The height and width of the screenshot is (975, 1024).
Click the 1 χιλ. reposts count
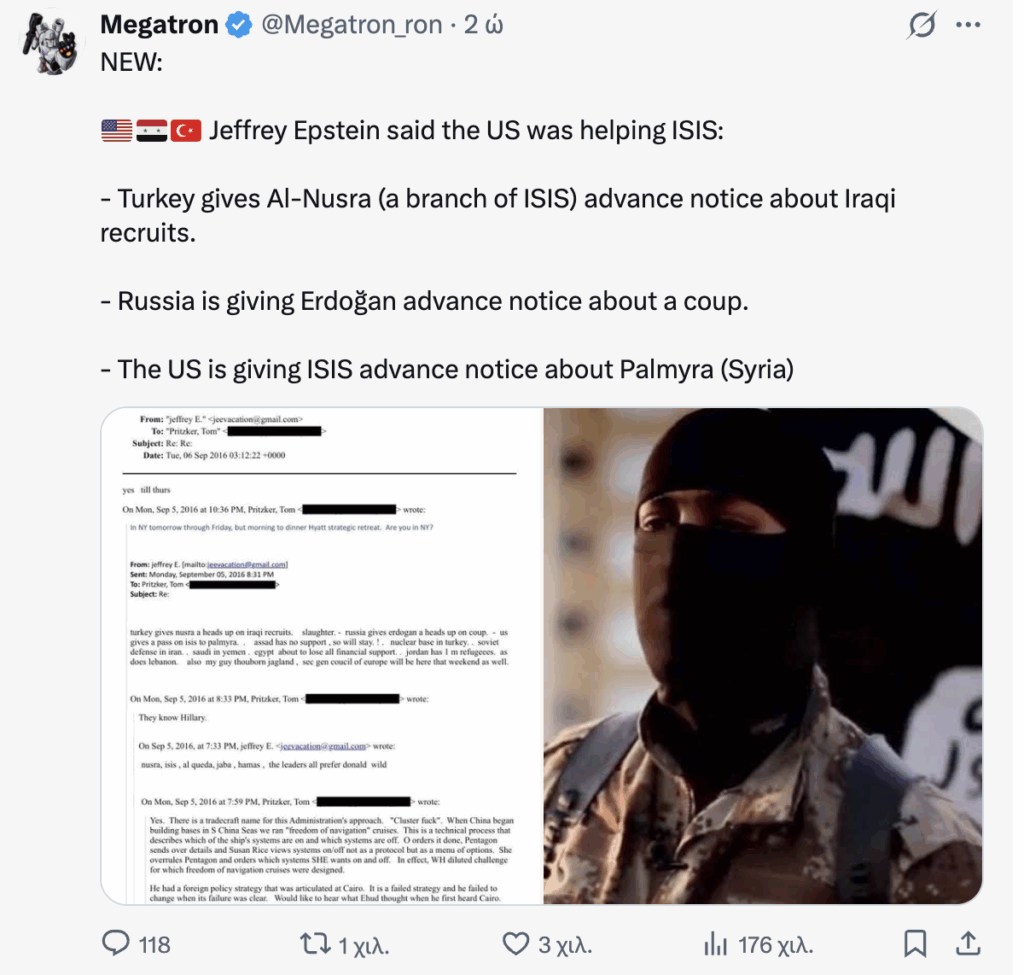click(x=364, y=945)
